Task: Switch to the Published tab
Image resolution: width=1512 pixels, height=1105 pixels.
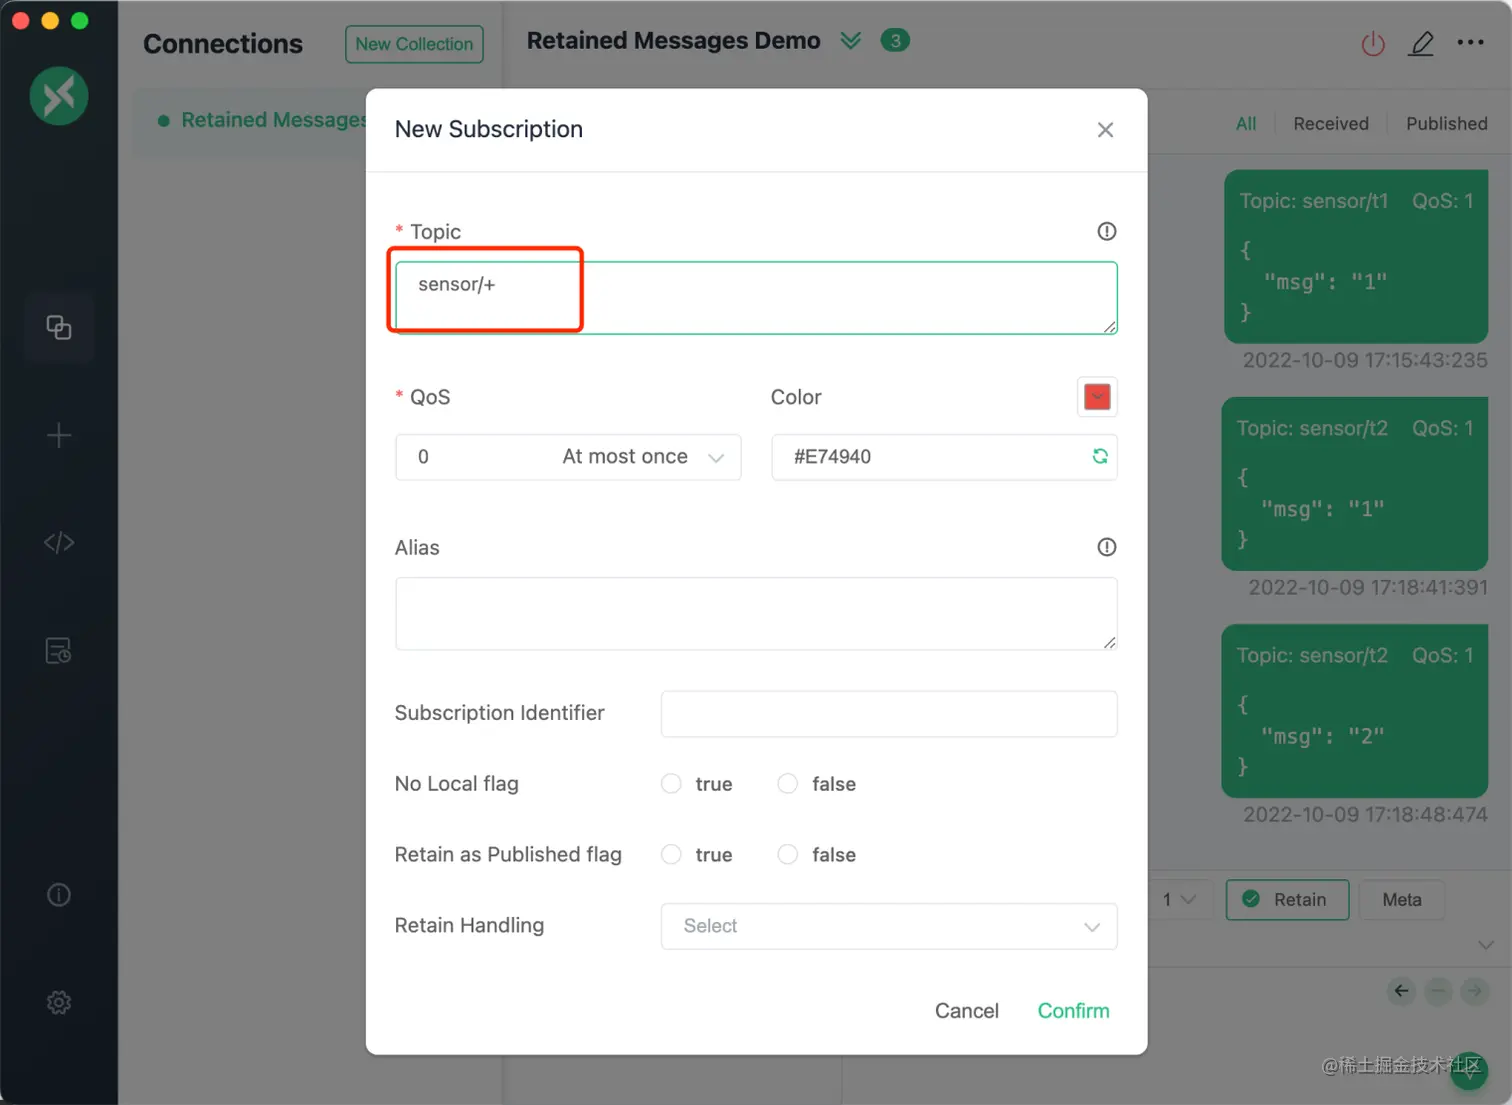Action: tap(1447, 124)
